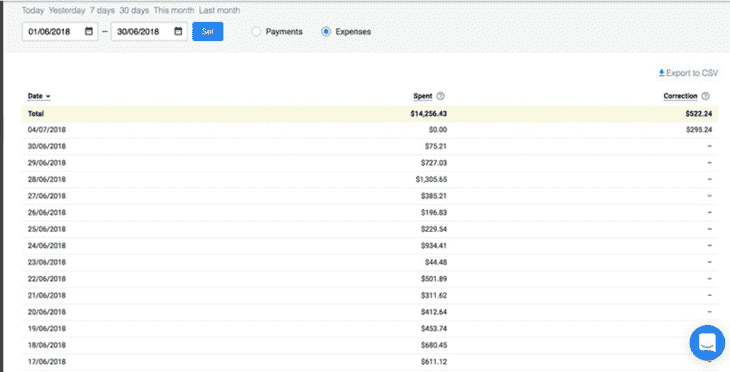Open the start date calendar picker icon

coord(89,31)
